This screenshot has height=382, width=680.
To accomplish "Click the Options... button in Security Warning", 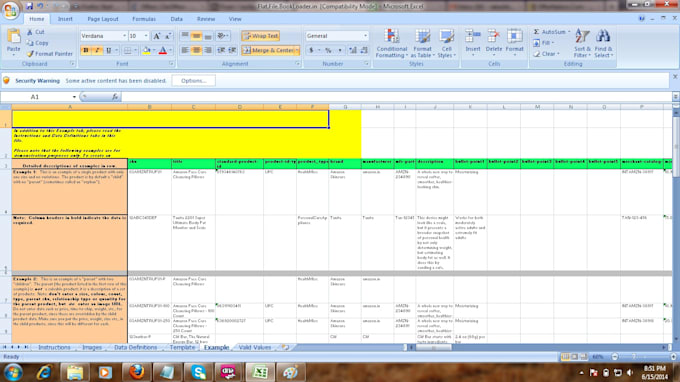I will 193,81.
